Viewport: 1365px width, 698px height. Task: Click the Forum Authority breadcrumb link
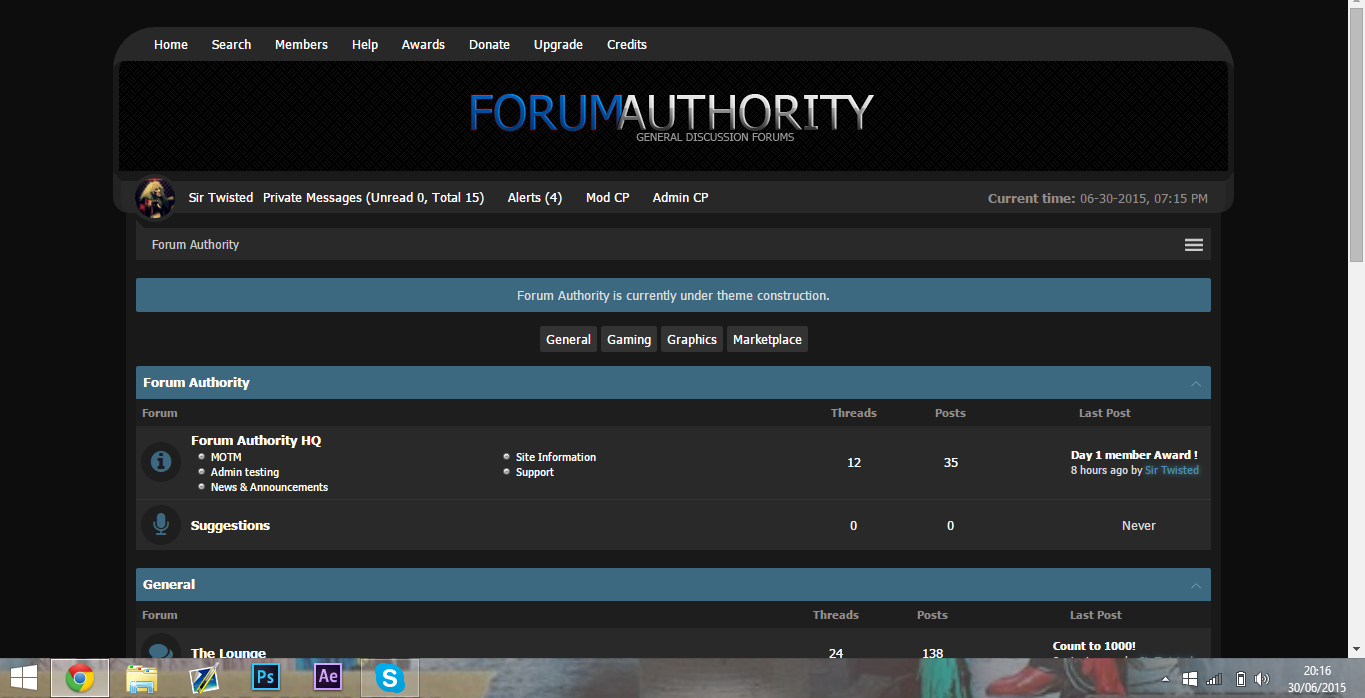(195, 245)
